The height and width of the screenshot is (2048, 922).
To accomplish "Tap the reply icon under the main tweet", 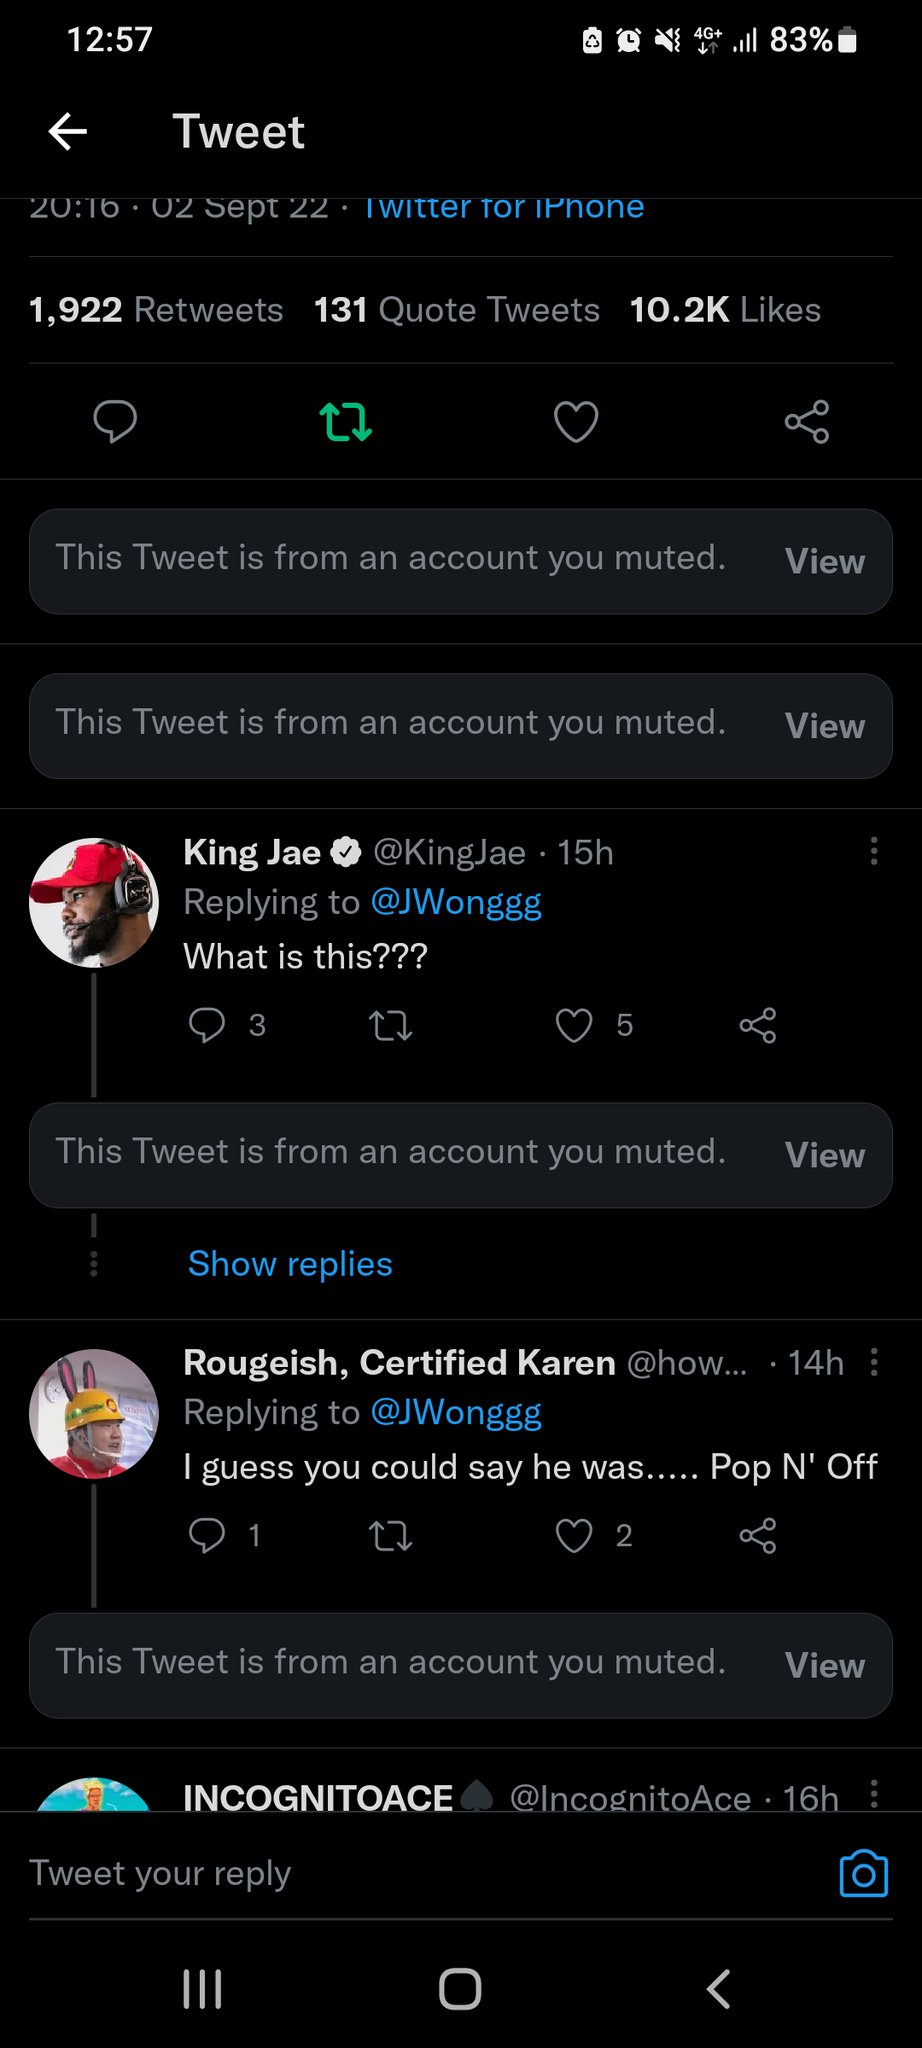I will coord(115,421).
